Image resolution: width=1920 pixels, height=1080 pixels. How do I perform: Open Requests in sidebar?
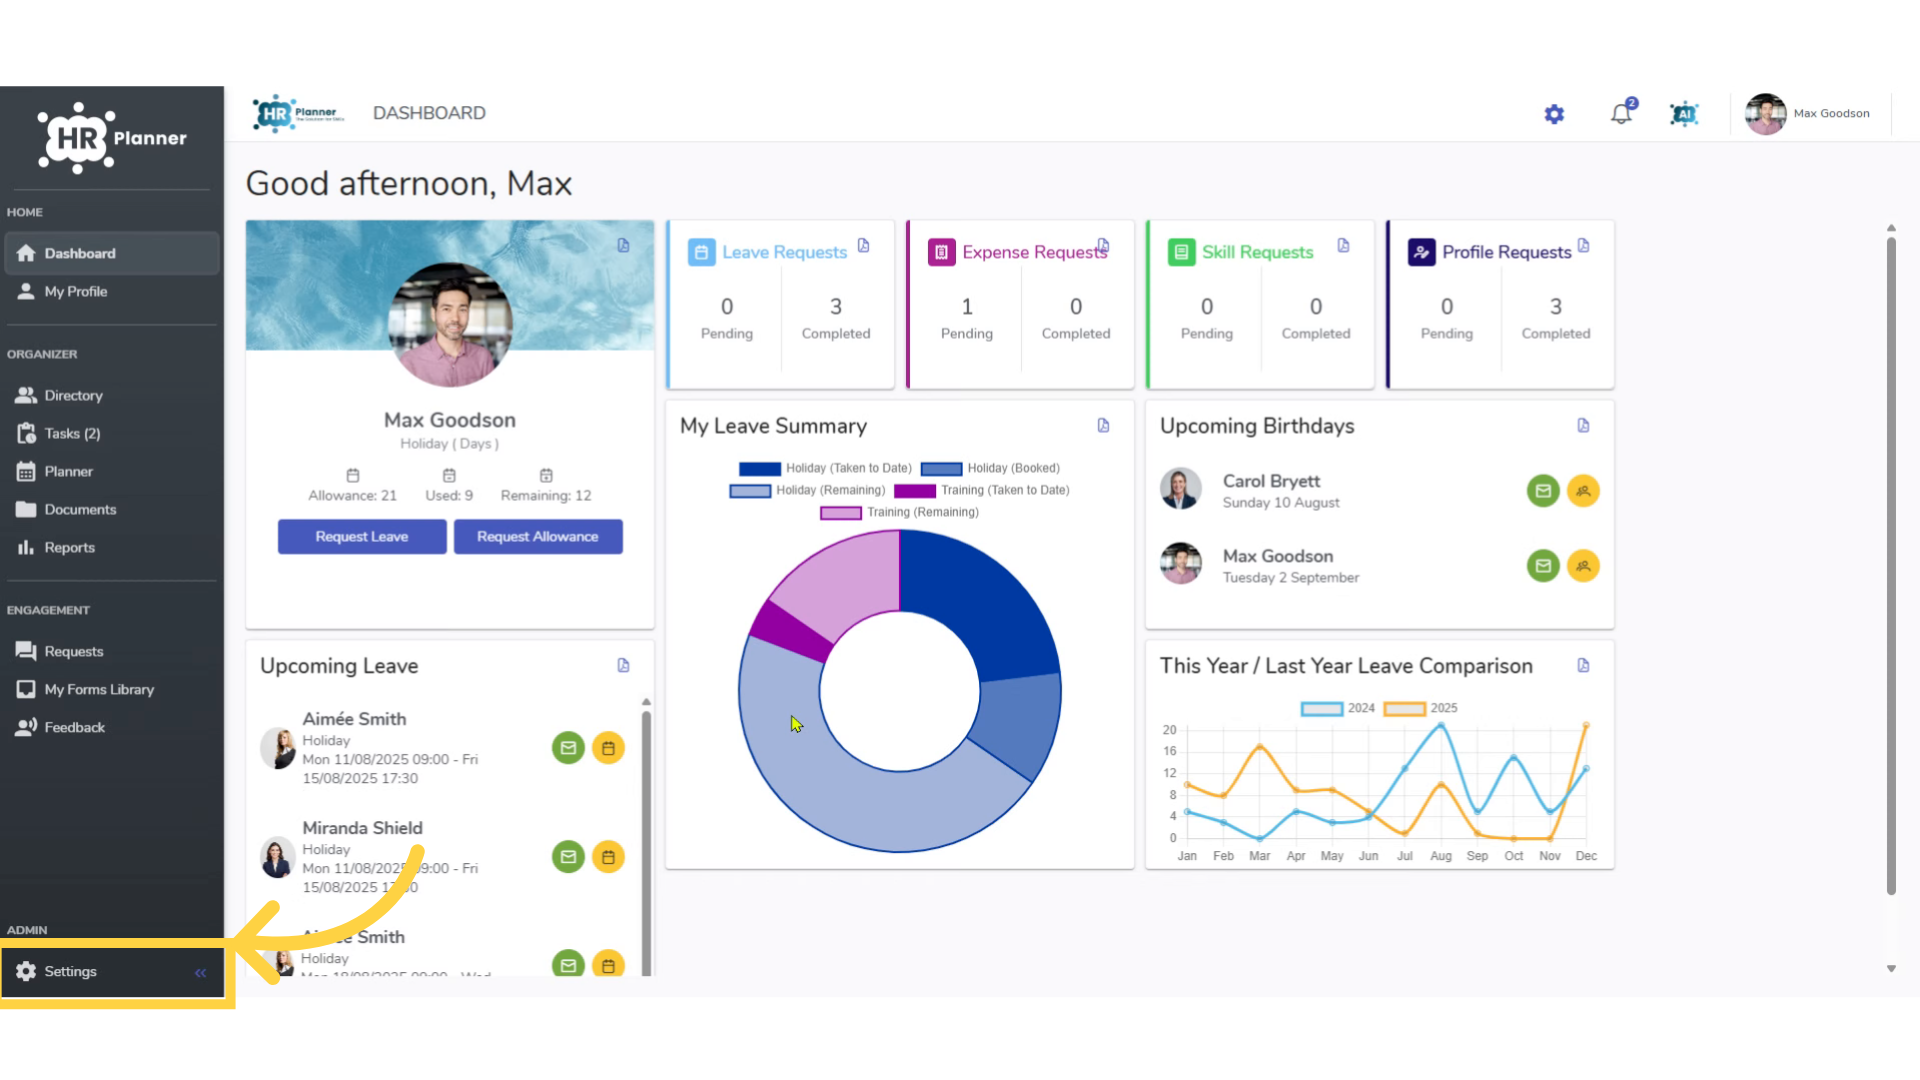pyautogui.click(x=111, y=652)
